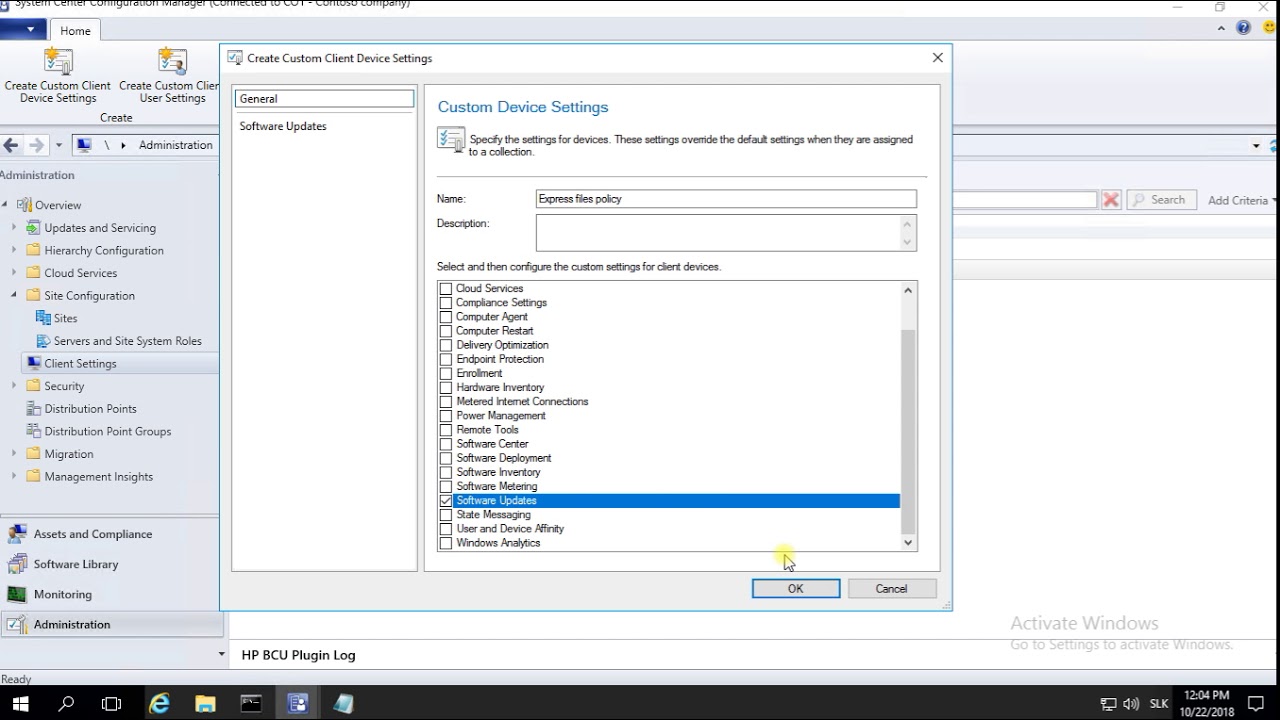The width and height of the screenshot is (1280, 720).
Task: Collapse Site Configuration node
Action: (x=14, y=295)
